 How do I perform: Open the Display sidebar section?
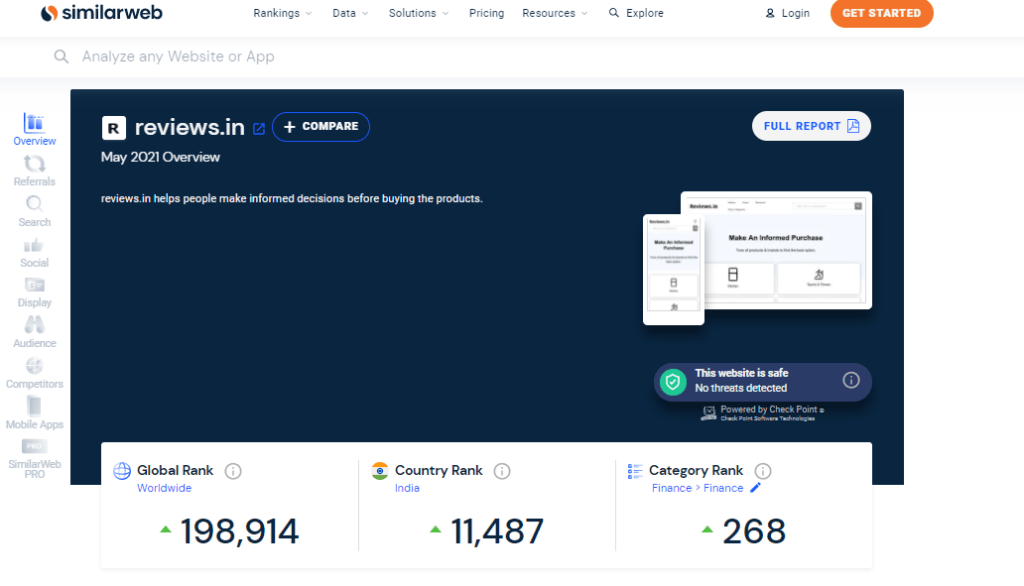pyautogui.click(x=35, y=293)
